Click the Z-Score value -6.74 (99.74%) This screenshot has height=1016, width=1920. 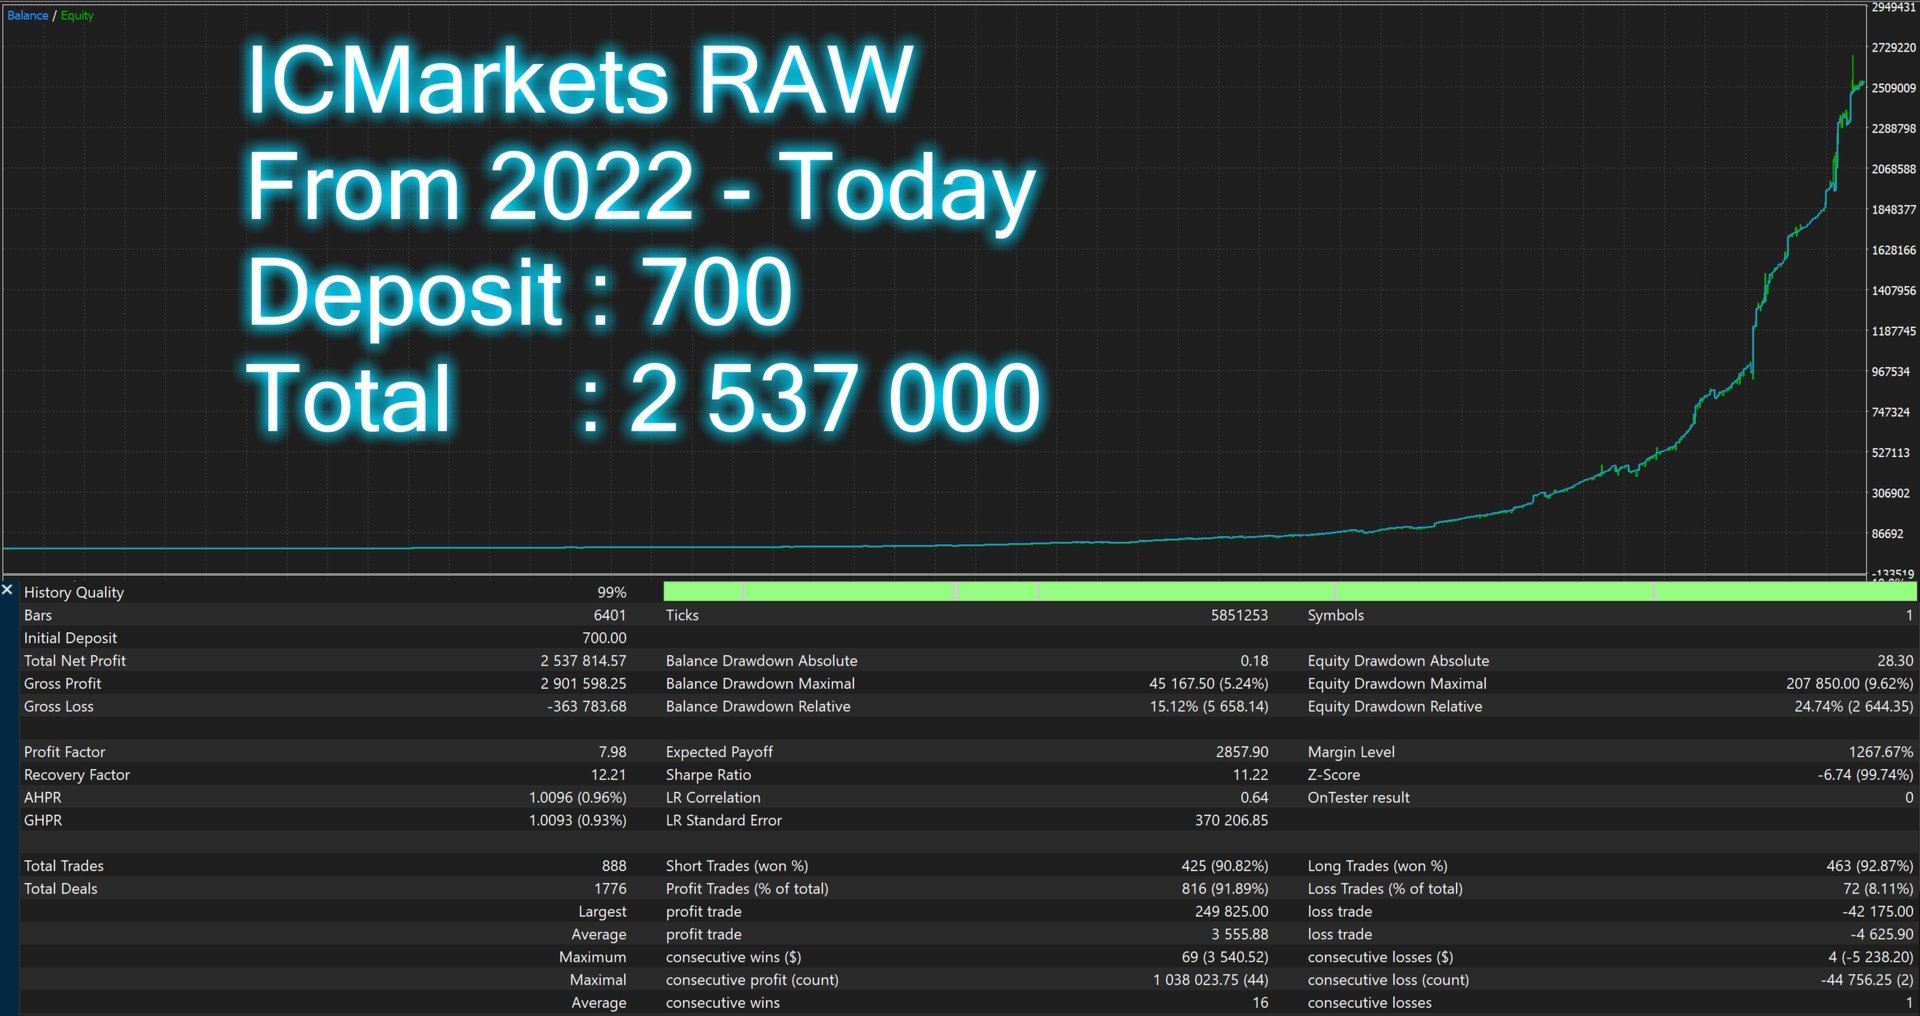[x=1866, y=775]
